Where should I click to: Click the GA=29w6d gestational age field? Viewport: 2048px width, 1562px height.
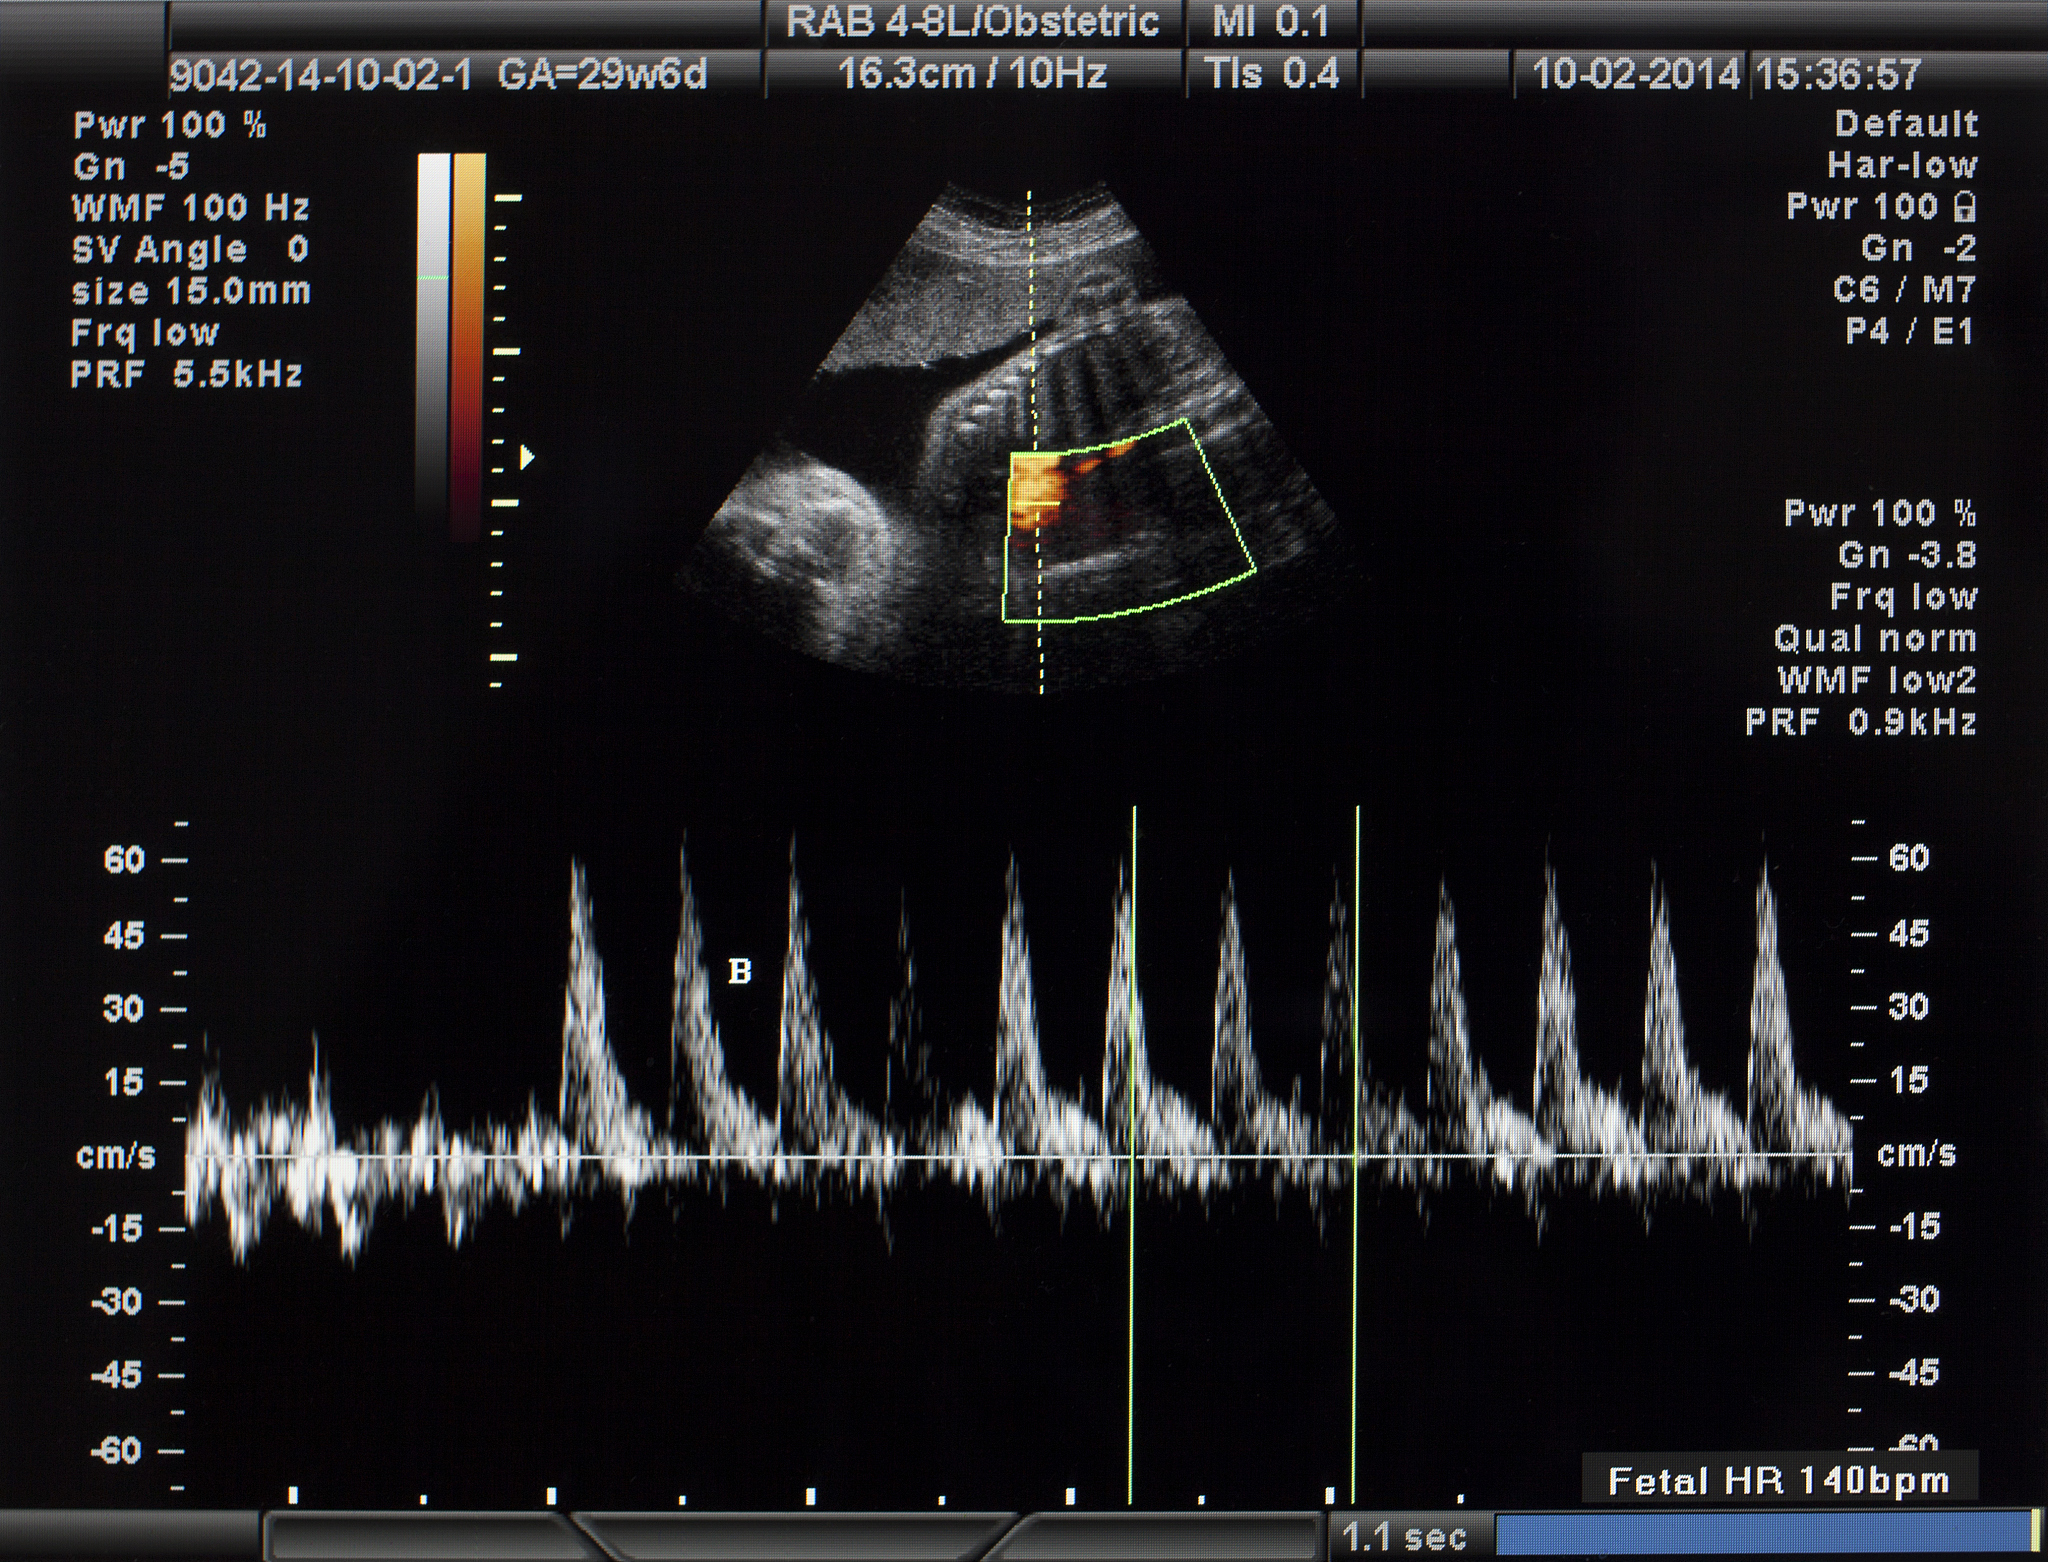[x=602, y=74]
